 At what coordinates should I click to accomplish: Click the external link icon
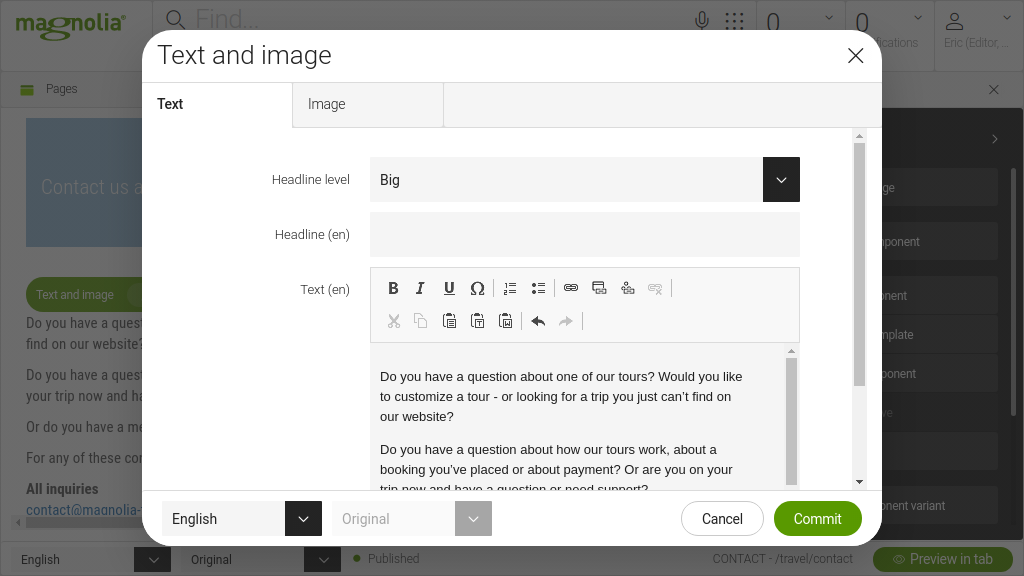coord(571,288)
